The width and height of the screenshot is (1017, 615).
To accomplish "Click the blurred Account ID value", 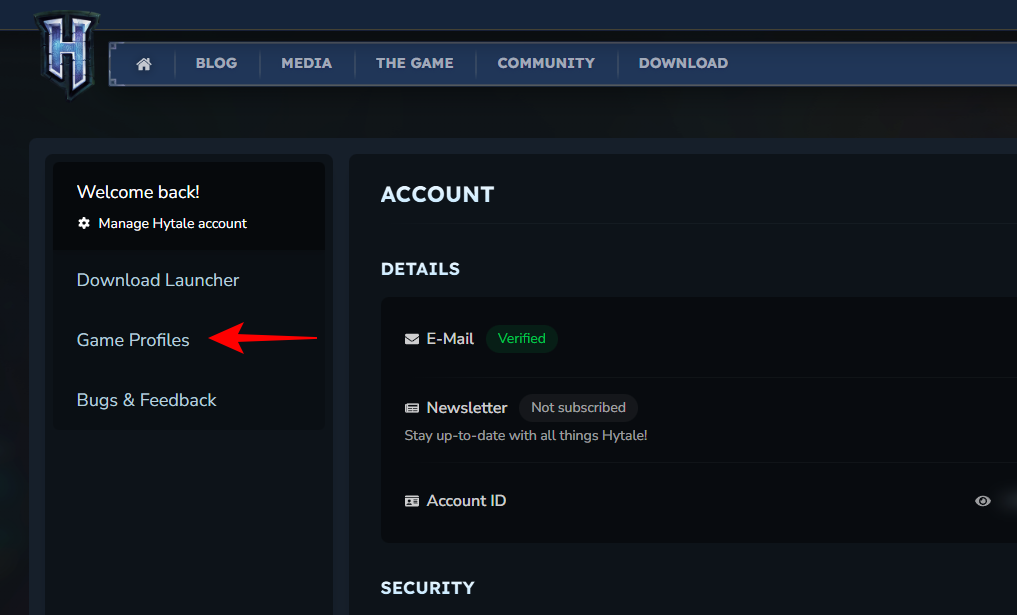I will (1007, 501).
